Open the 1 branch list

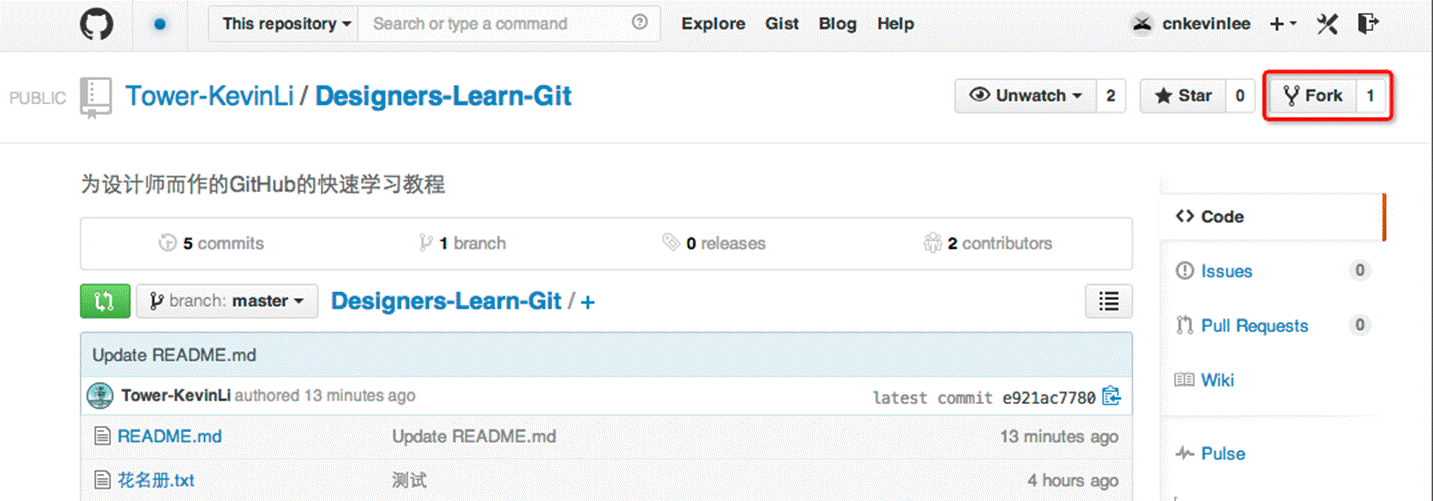point(463,243)
